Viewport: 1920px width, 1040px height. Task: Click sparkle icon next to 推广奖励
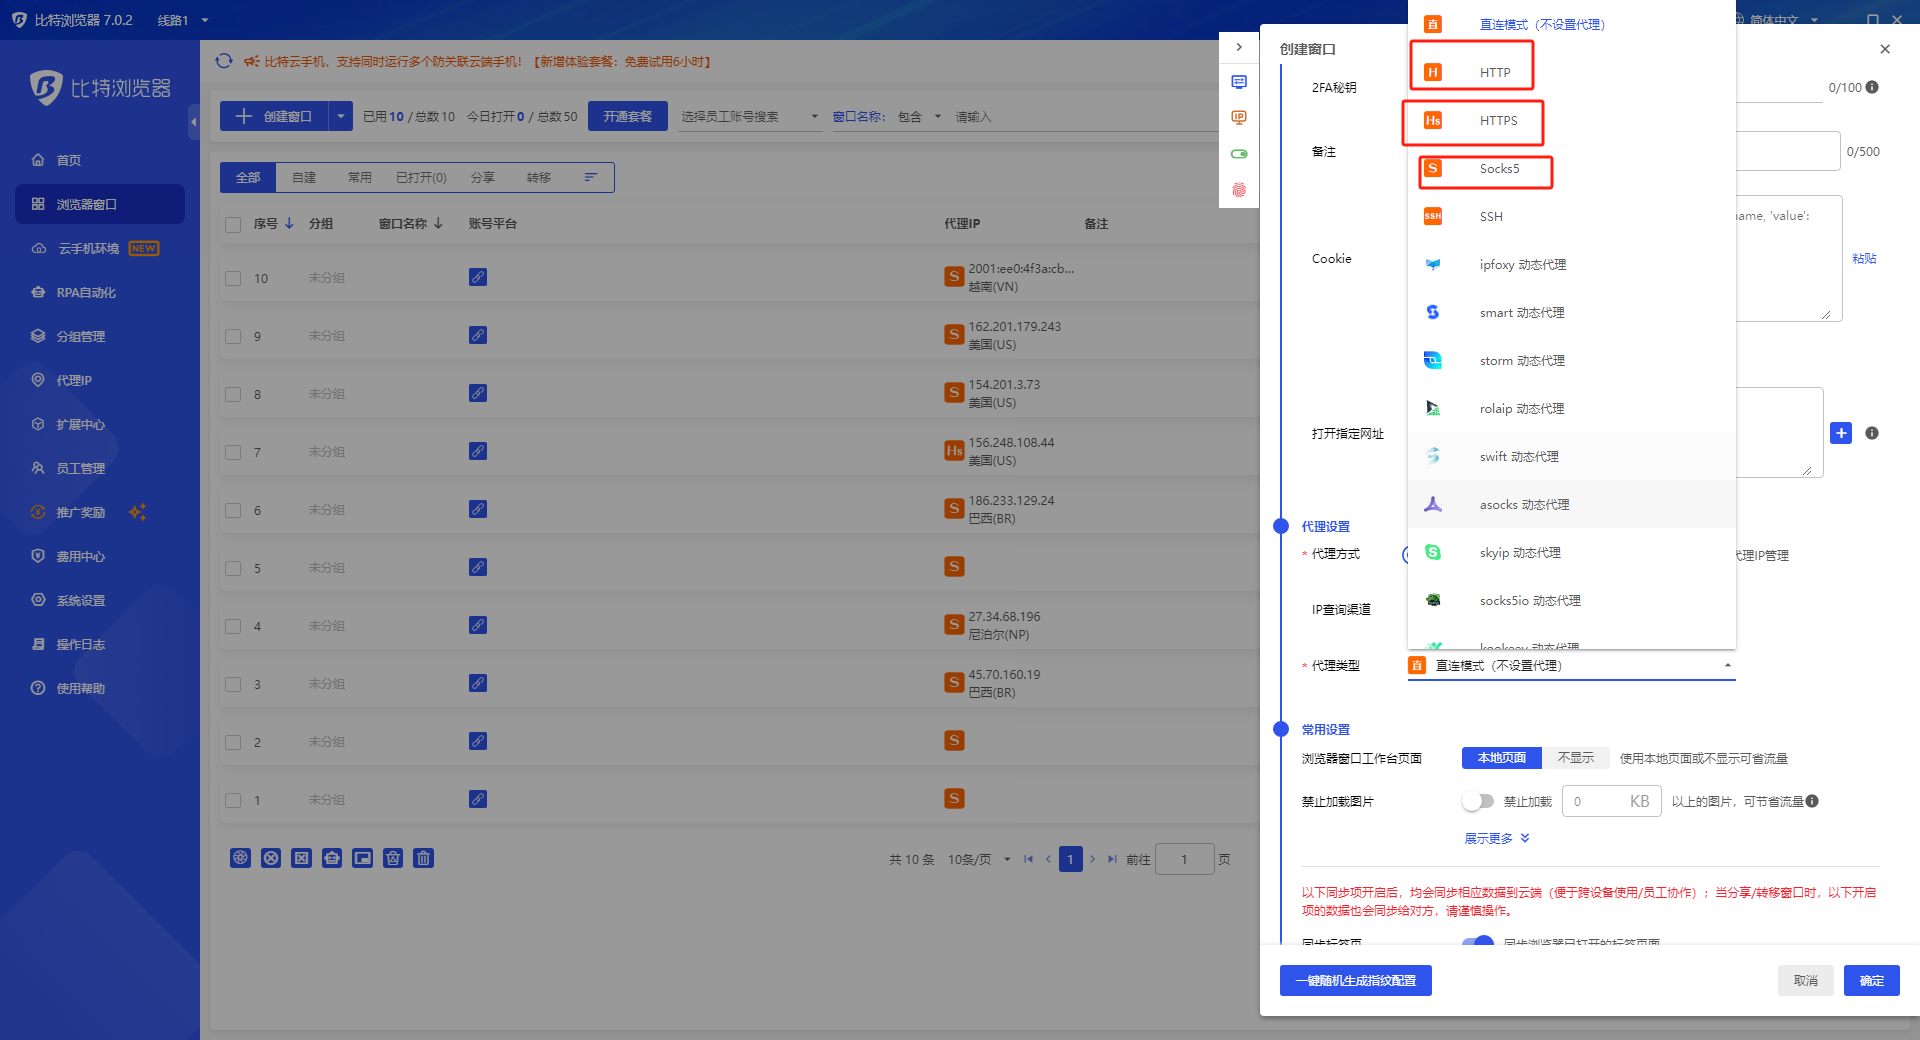[137, 512]
